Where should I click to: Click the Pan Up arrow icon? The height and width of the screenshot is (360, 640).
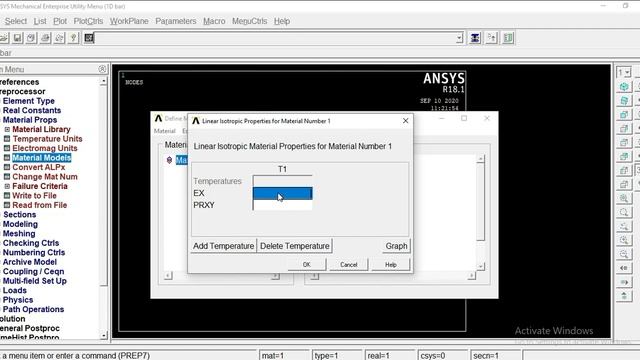tap(624, 296)
